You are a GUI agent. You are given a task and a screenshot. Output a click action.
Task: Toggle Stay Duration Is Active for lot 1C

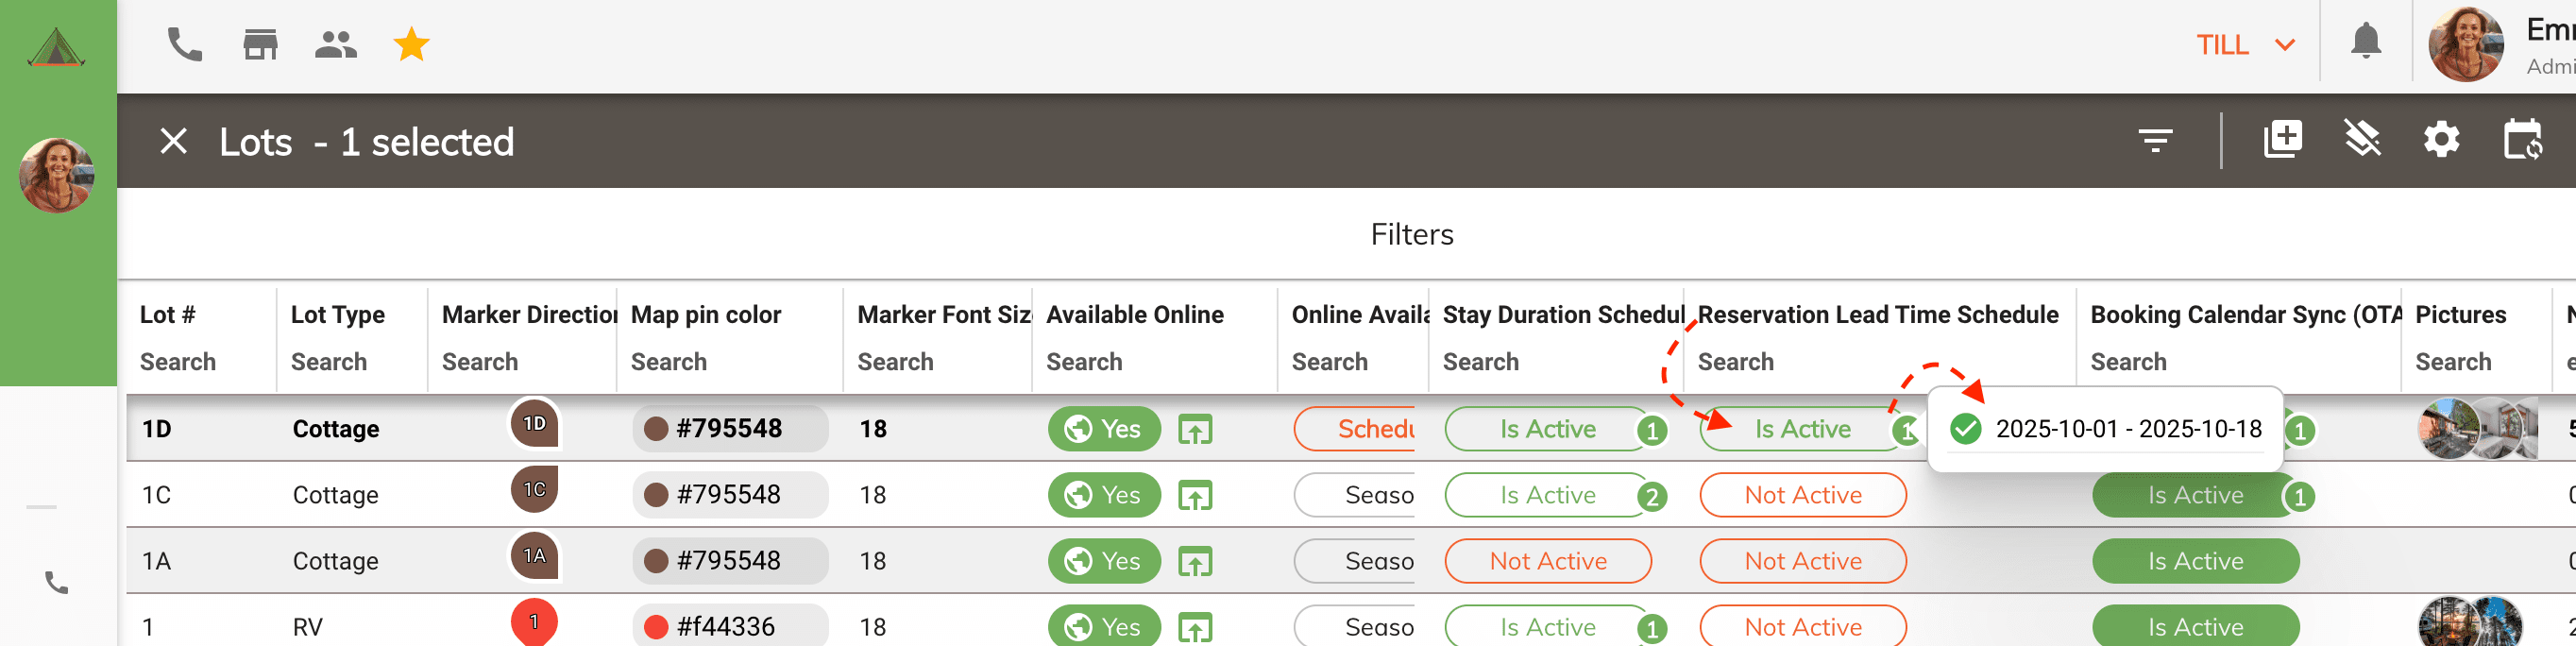click(1546, 495)
